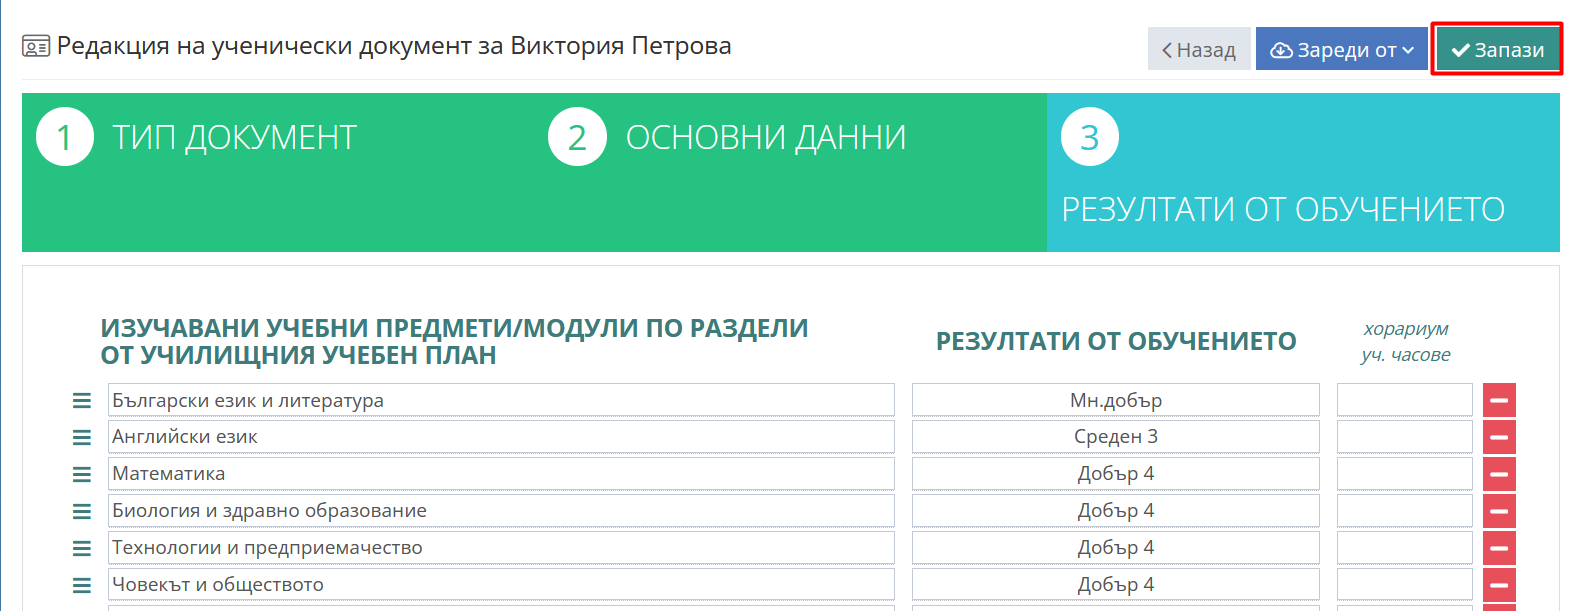
Task: Remove the Математика row using red minus
Action: coord(1499,474)
